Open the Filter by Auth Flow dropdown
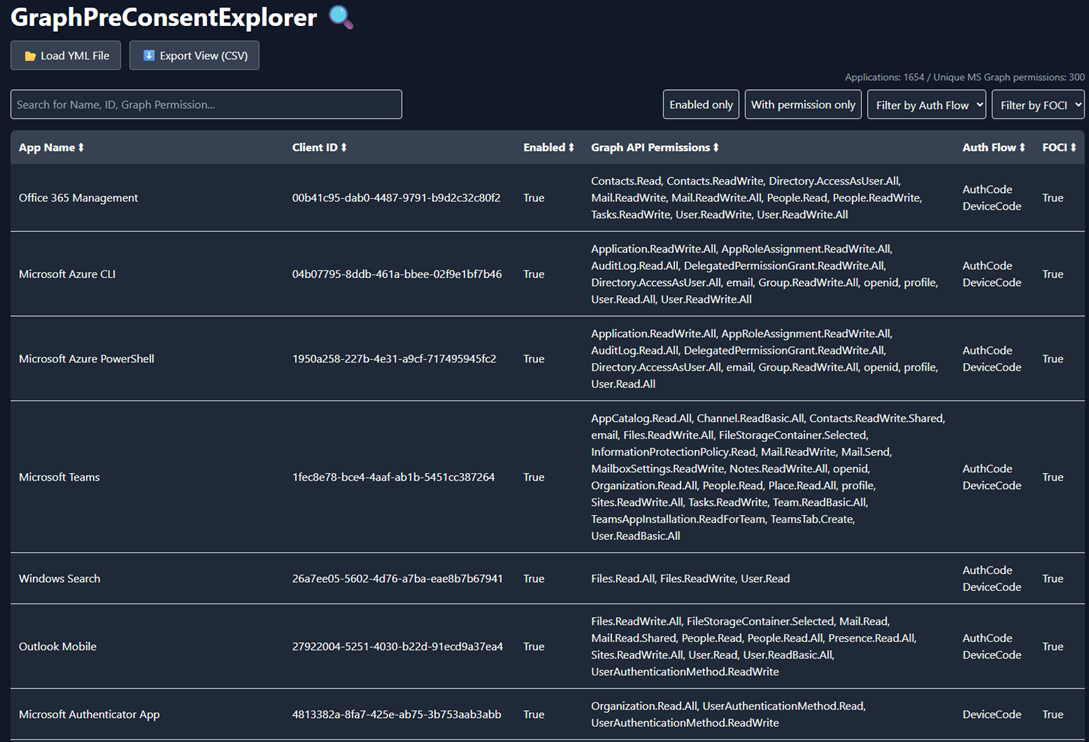Viewport: 1089px width, 742px height. (926, 104)
